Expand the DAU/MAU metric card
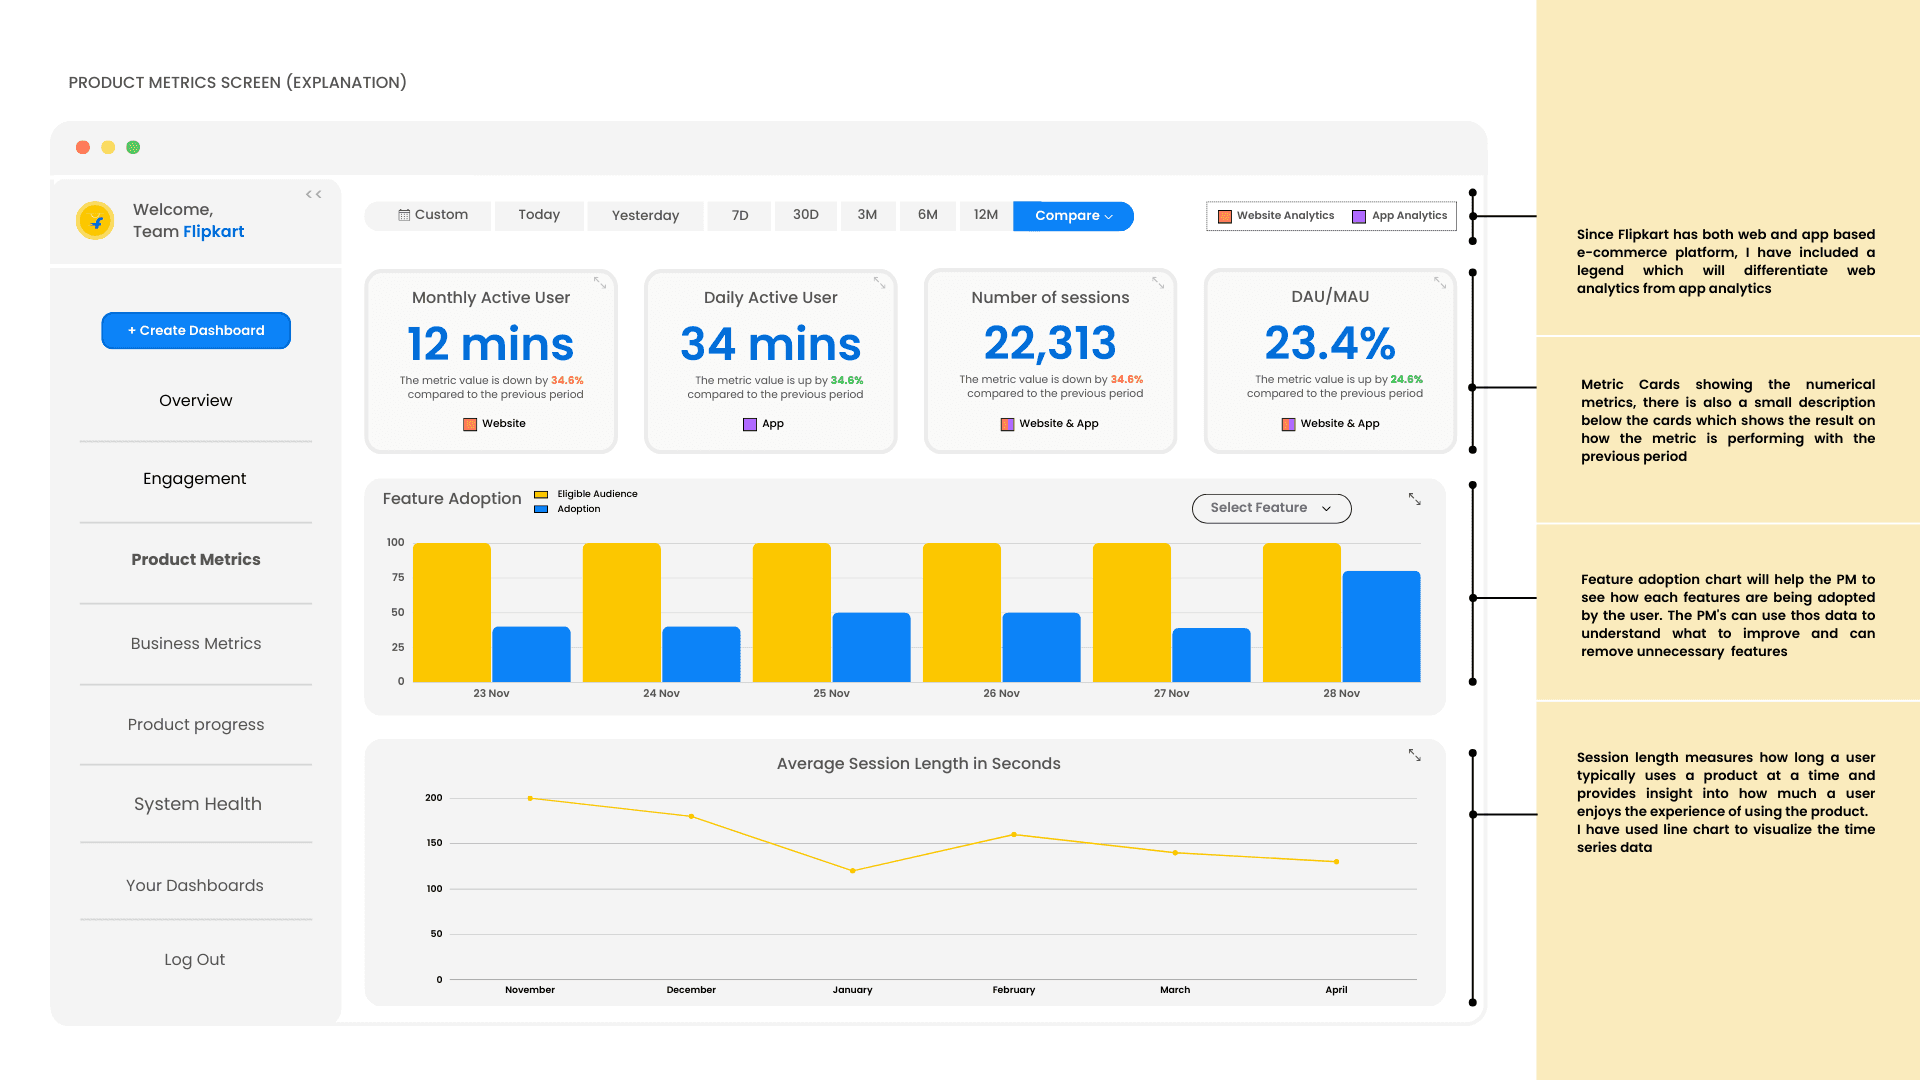 coord(1440,283)
